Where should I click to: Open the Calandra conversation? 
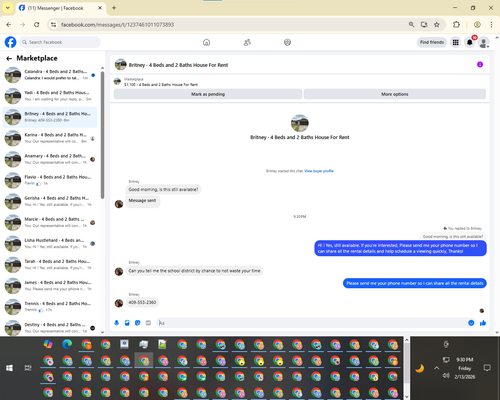[50, 75]
